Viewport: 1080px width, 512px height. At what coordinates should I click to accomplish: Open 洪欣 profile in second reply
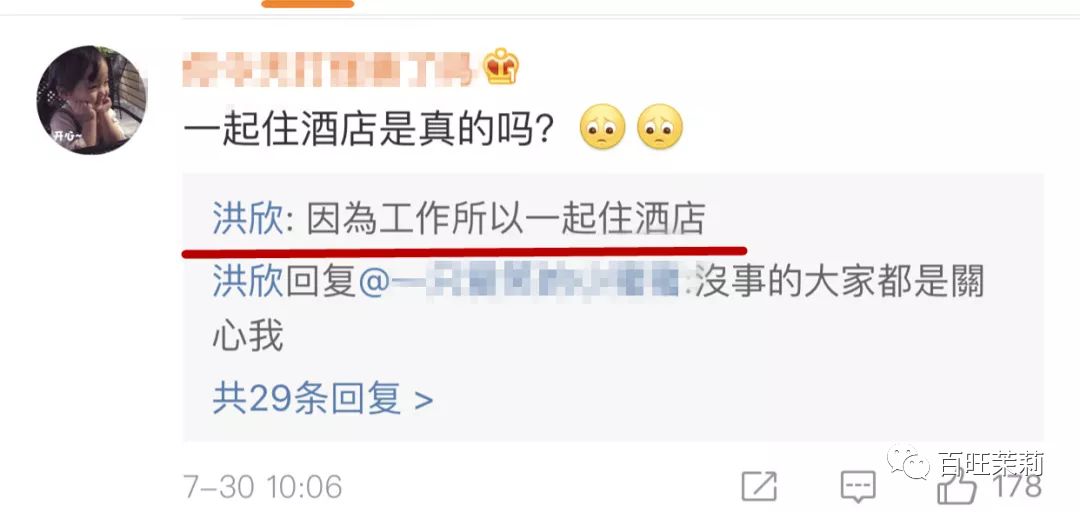(x=247, y=283)
